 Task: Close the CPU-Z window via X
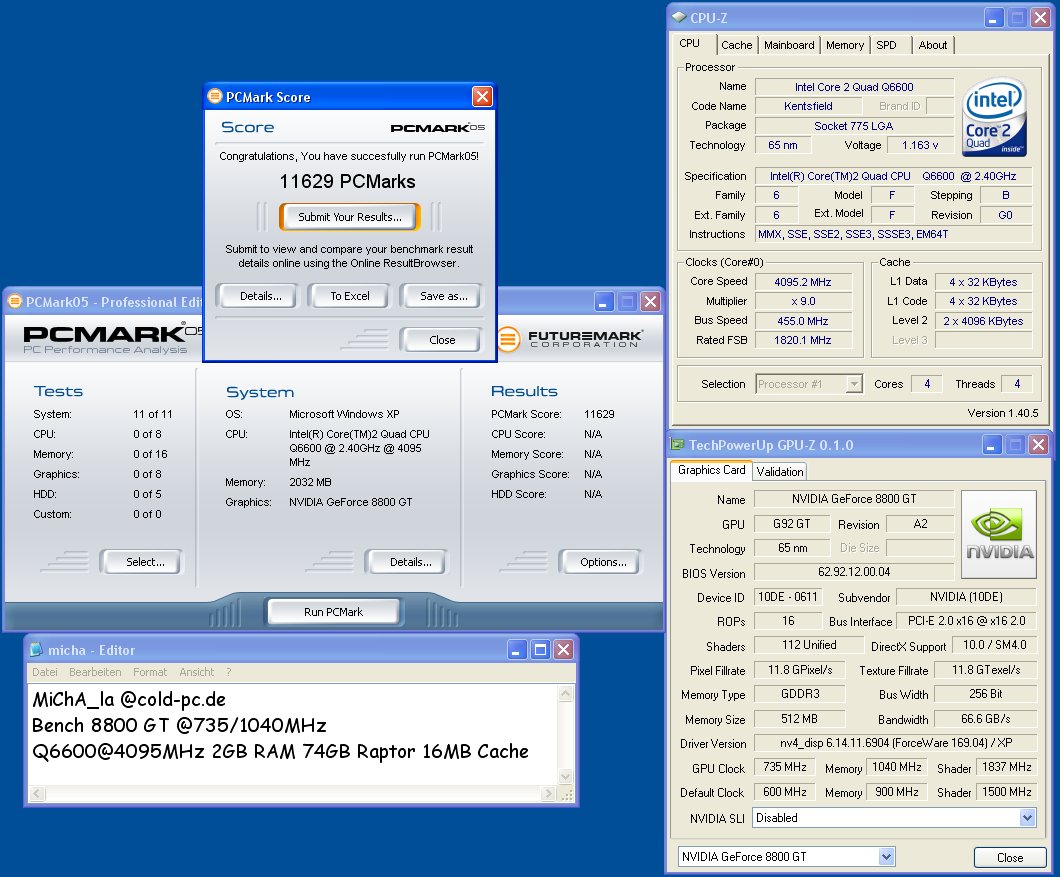pyautogui.click(x=1040, y=18)
